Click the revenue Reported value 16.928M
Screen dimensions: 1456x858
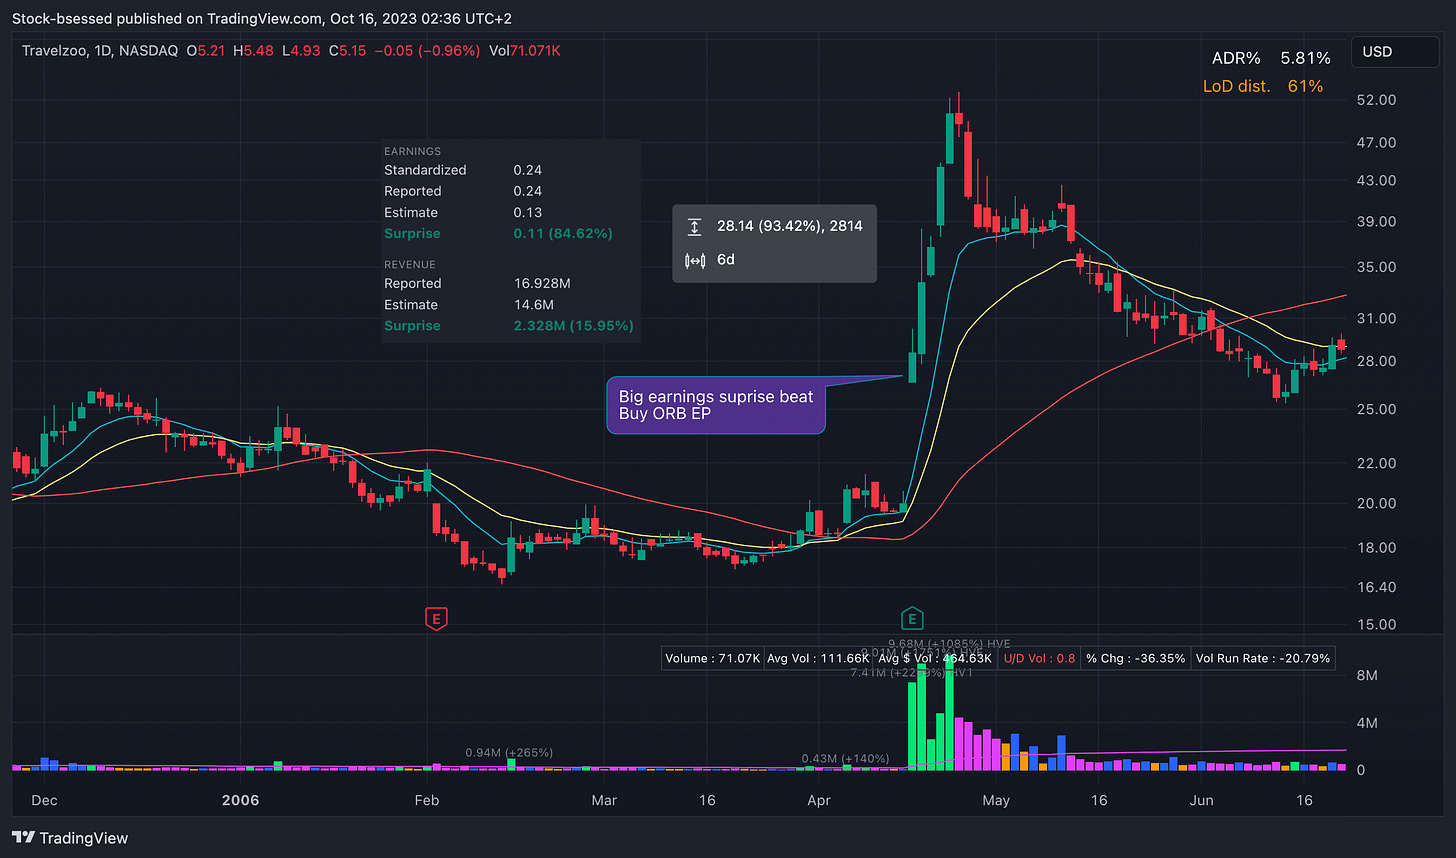click(541, 283)
